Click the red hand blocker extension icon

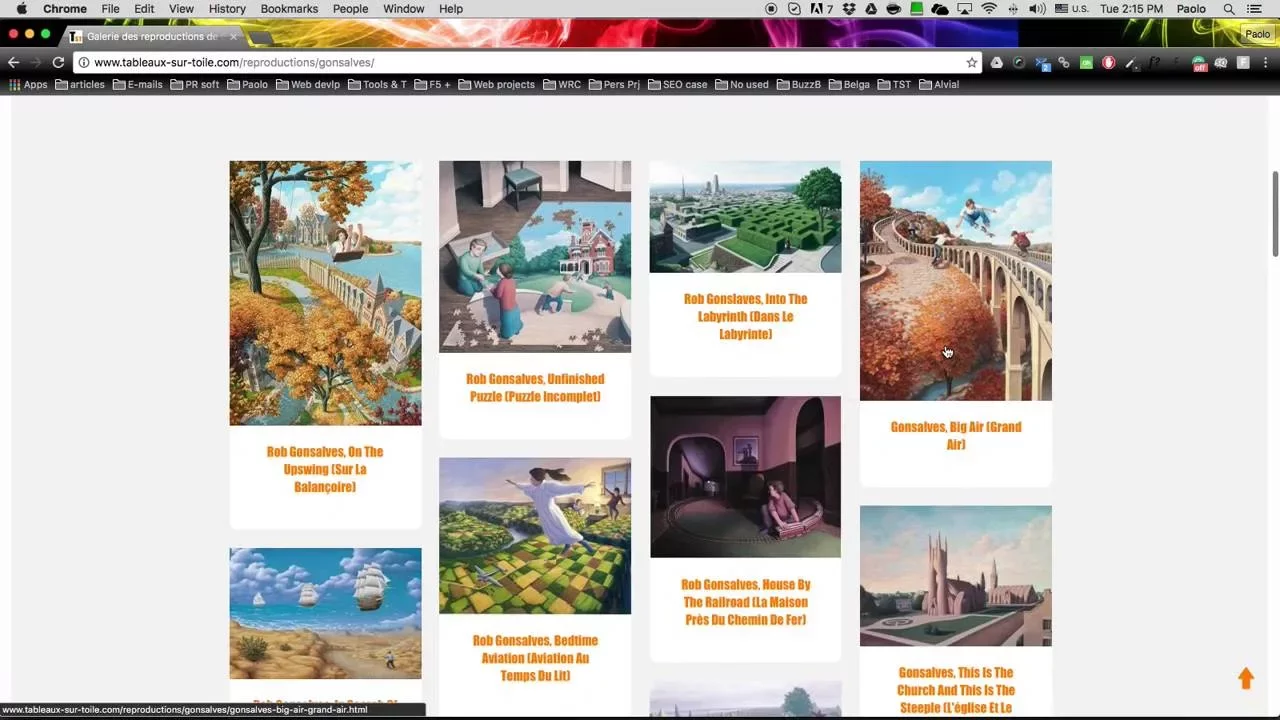pos(1108,62)
